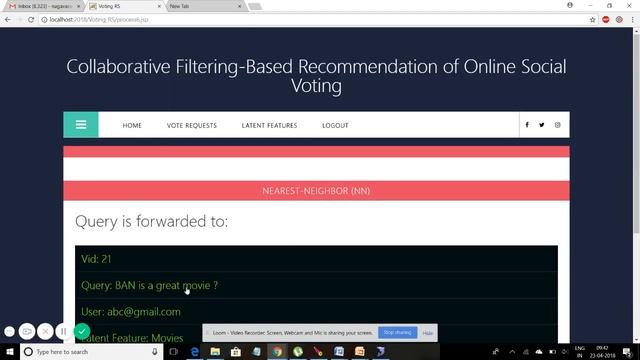This screenshot has width=640, height=360.
Task: Open the taskbar clock and date
Action: (602, 352)
